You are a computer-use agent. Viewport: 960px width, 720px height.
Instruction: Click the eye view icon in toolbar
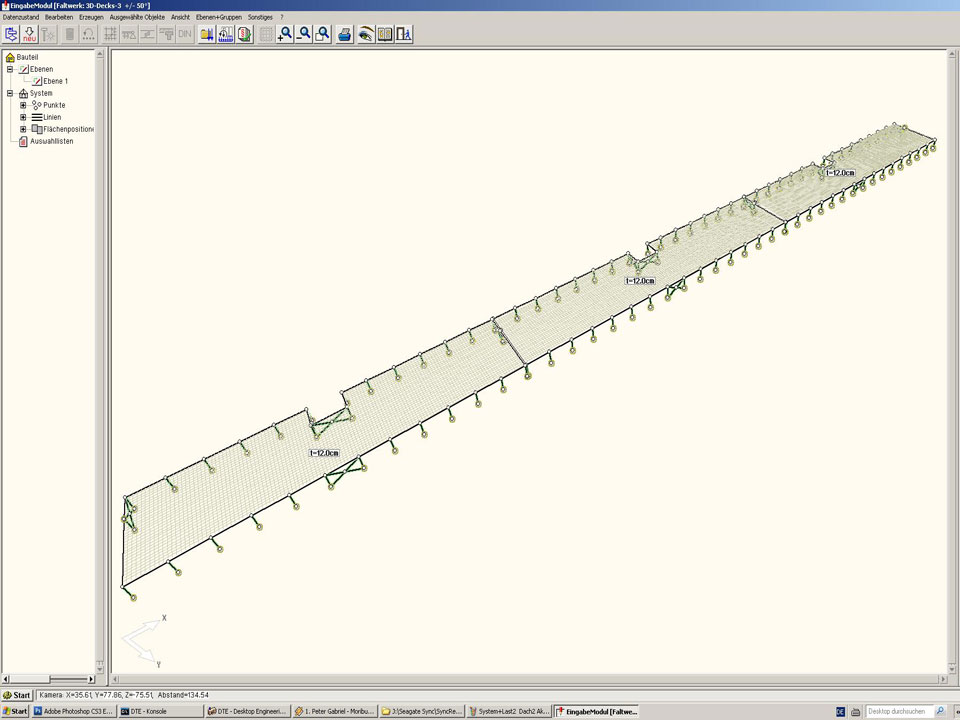(366, 34)
